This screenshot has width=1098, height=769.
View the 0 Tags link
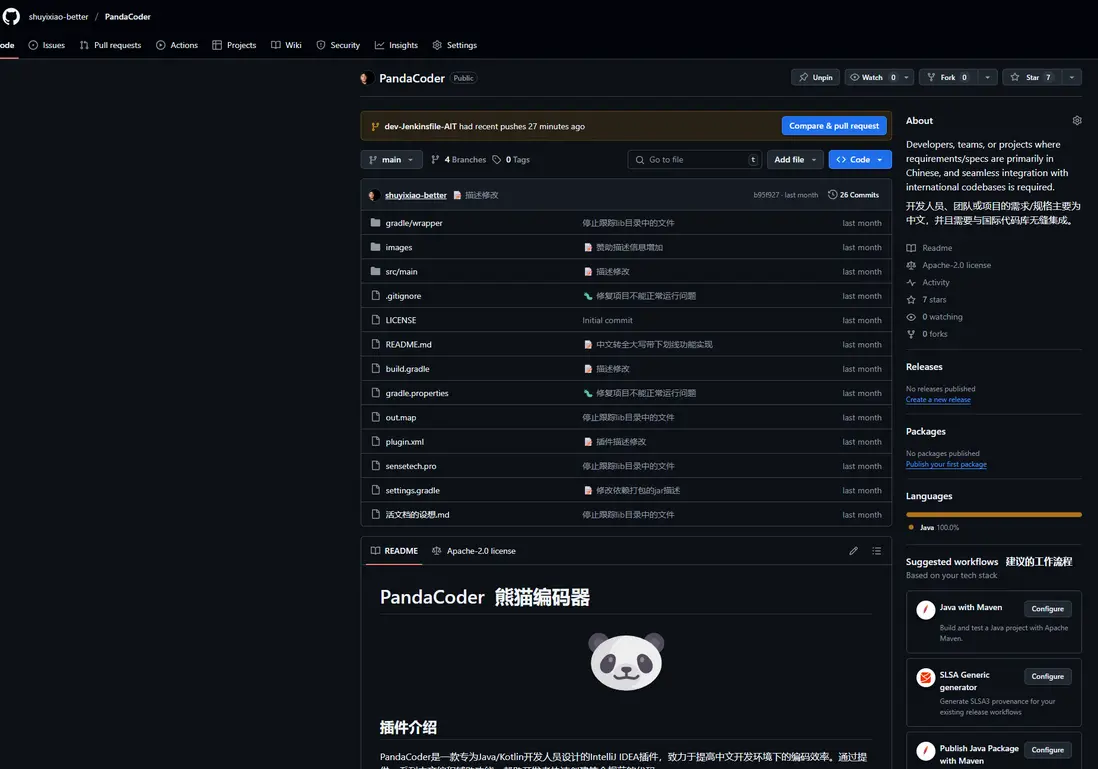point(511,160)
